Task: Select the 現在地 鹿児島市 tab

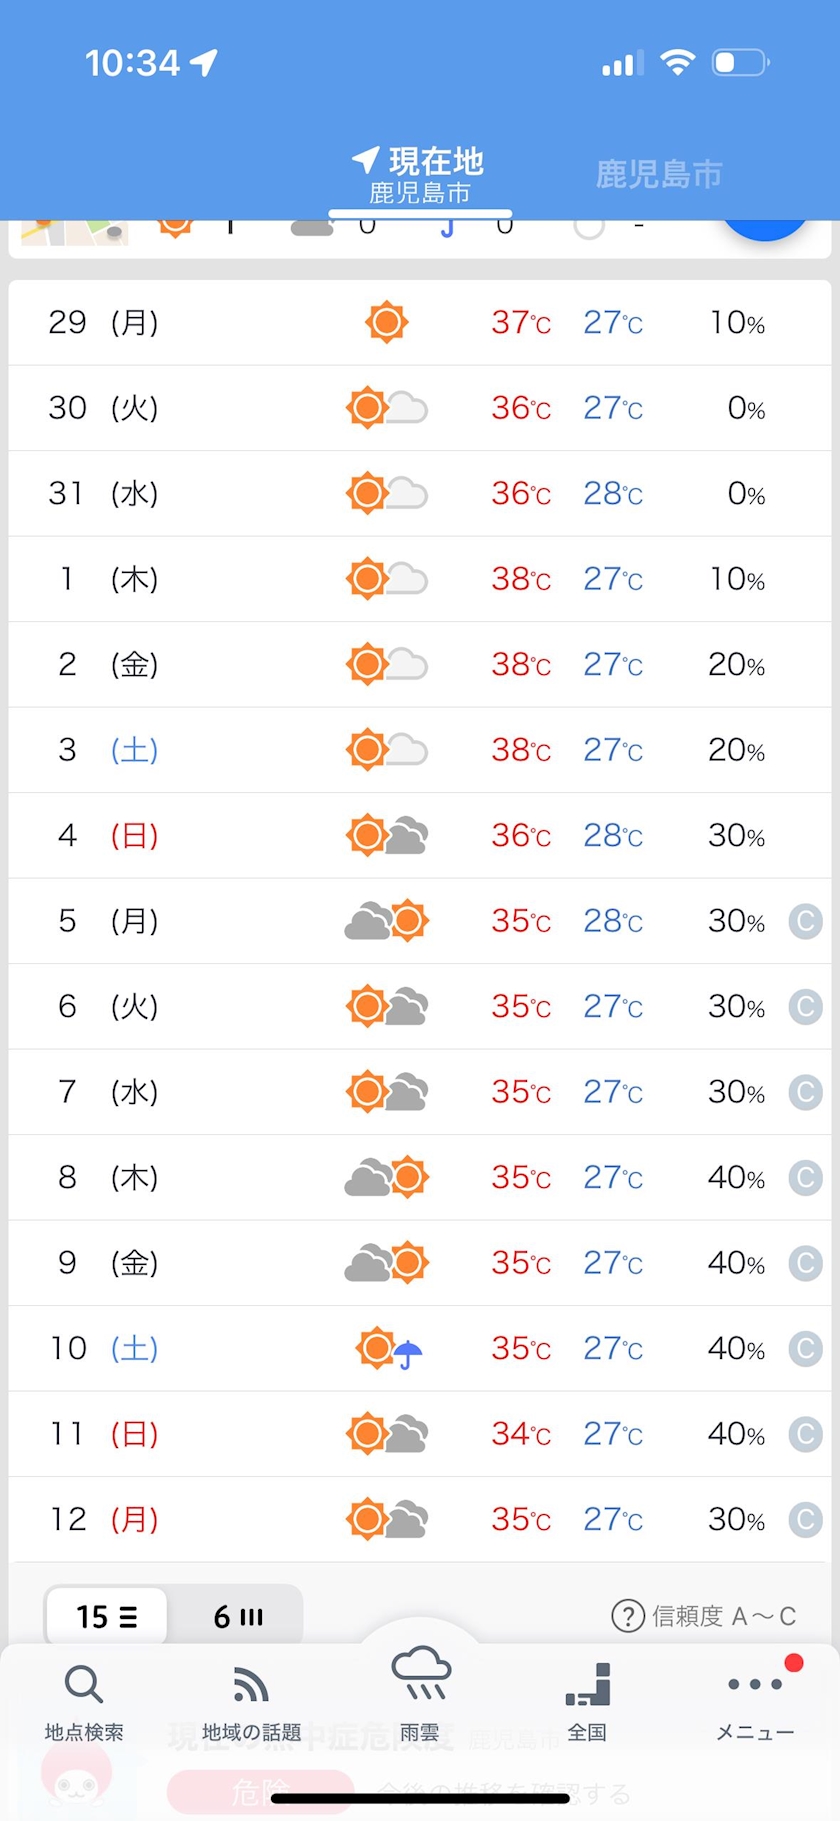Action: (420, 175)
